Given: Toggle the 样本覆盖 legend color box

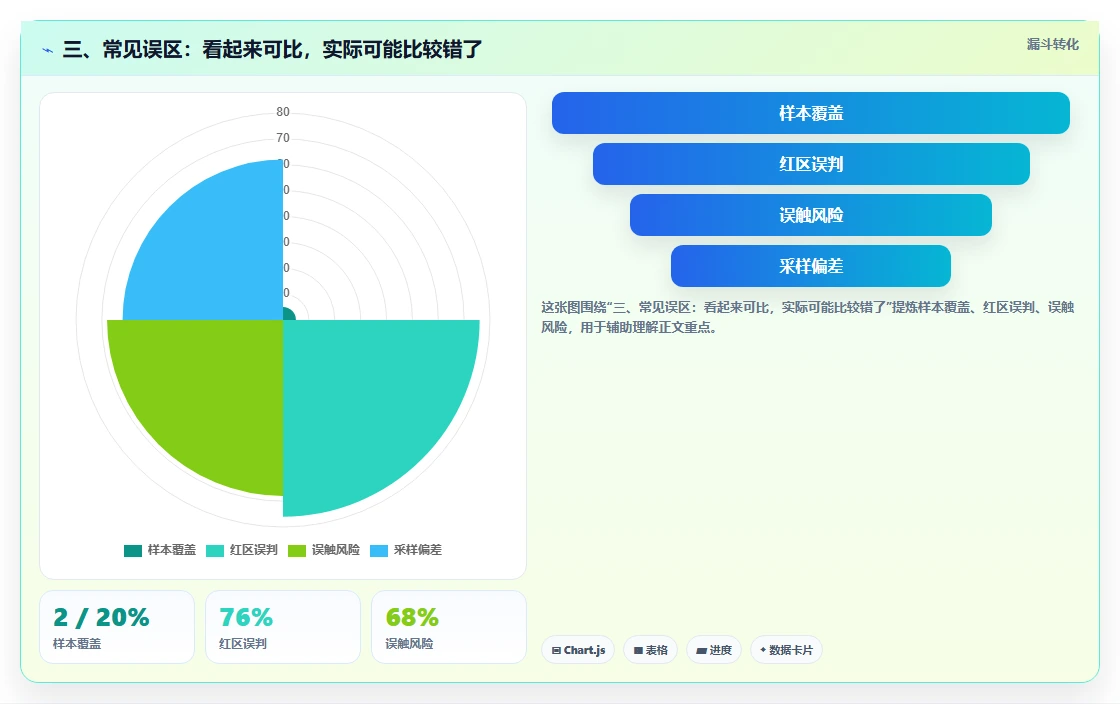Looking at the screenshot, I should 133,550.
